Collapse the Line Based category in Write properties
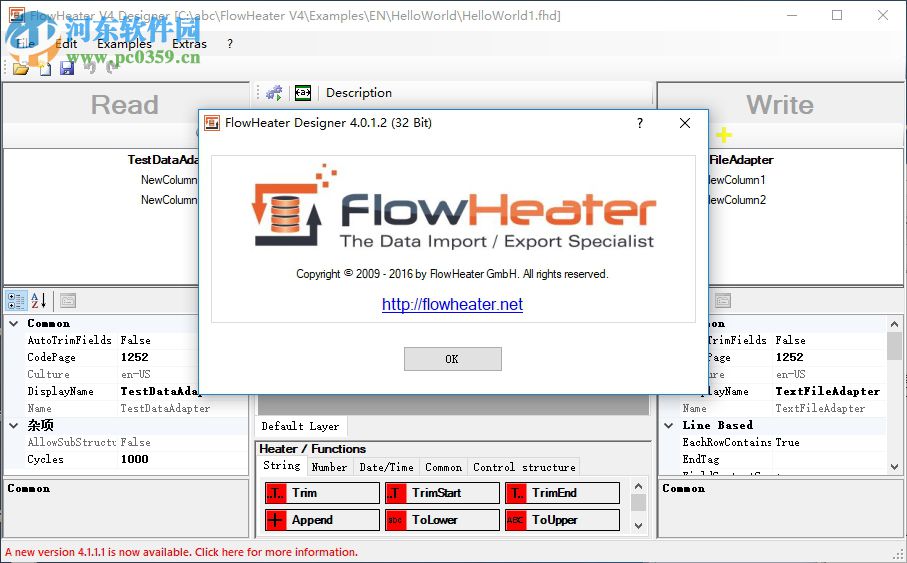Screen dimensions: 907x563 click(x=669, y=426)
